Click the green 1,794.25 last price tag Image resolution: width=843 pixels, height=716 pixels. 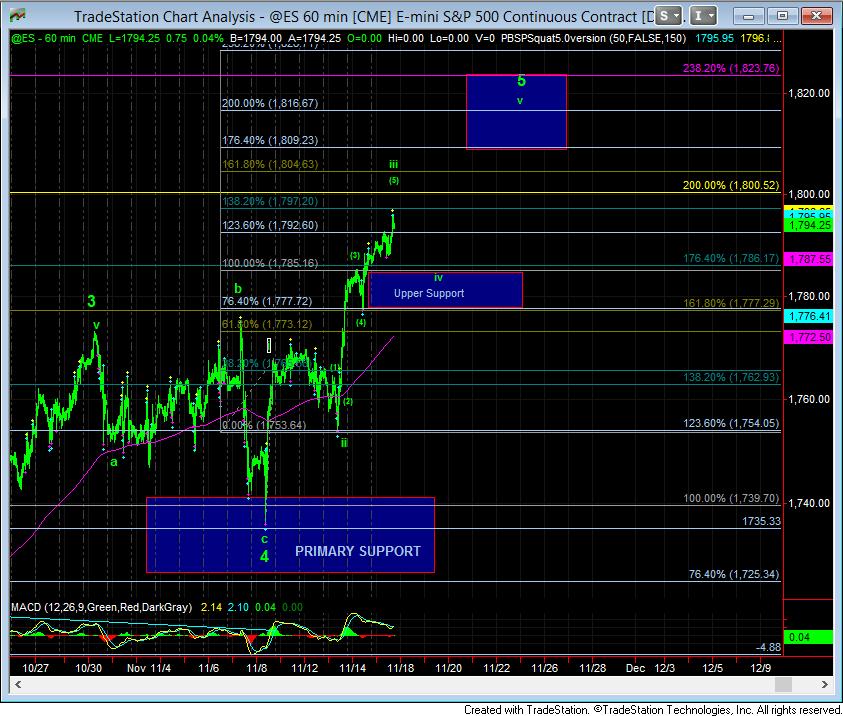809,225
